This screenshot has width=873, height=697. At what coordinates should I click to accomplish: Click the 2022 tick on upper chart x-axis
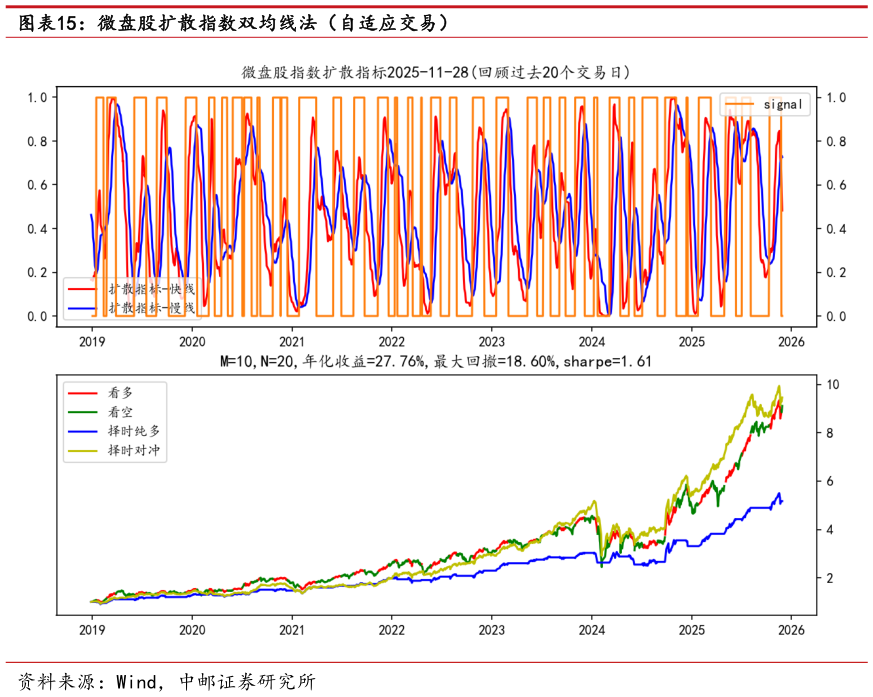[x=391, y=339]
